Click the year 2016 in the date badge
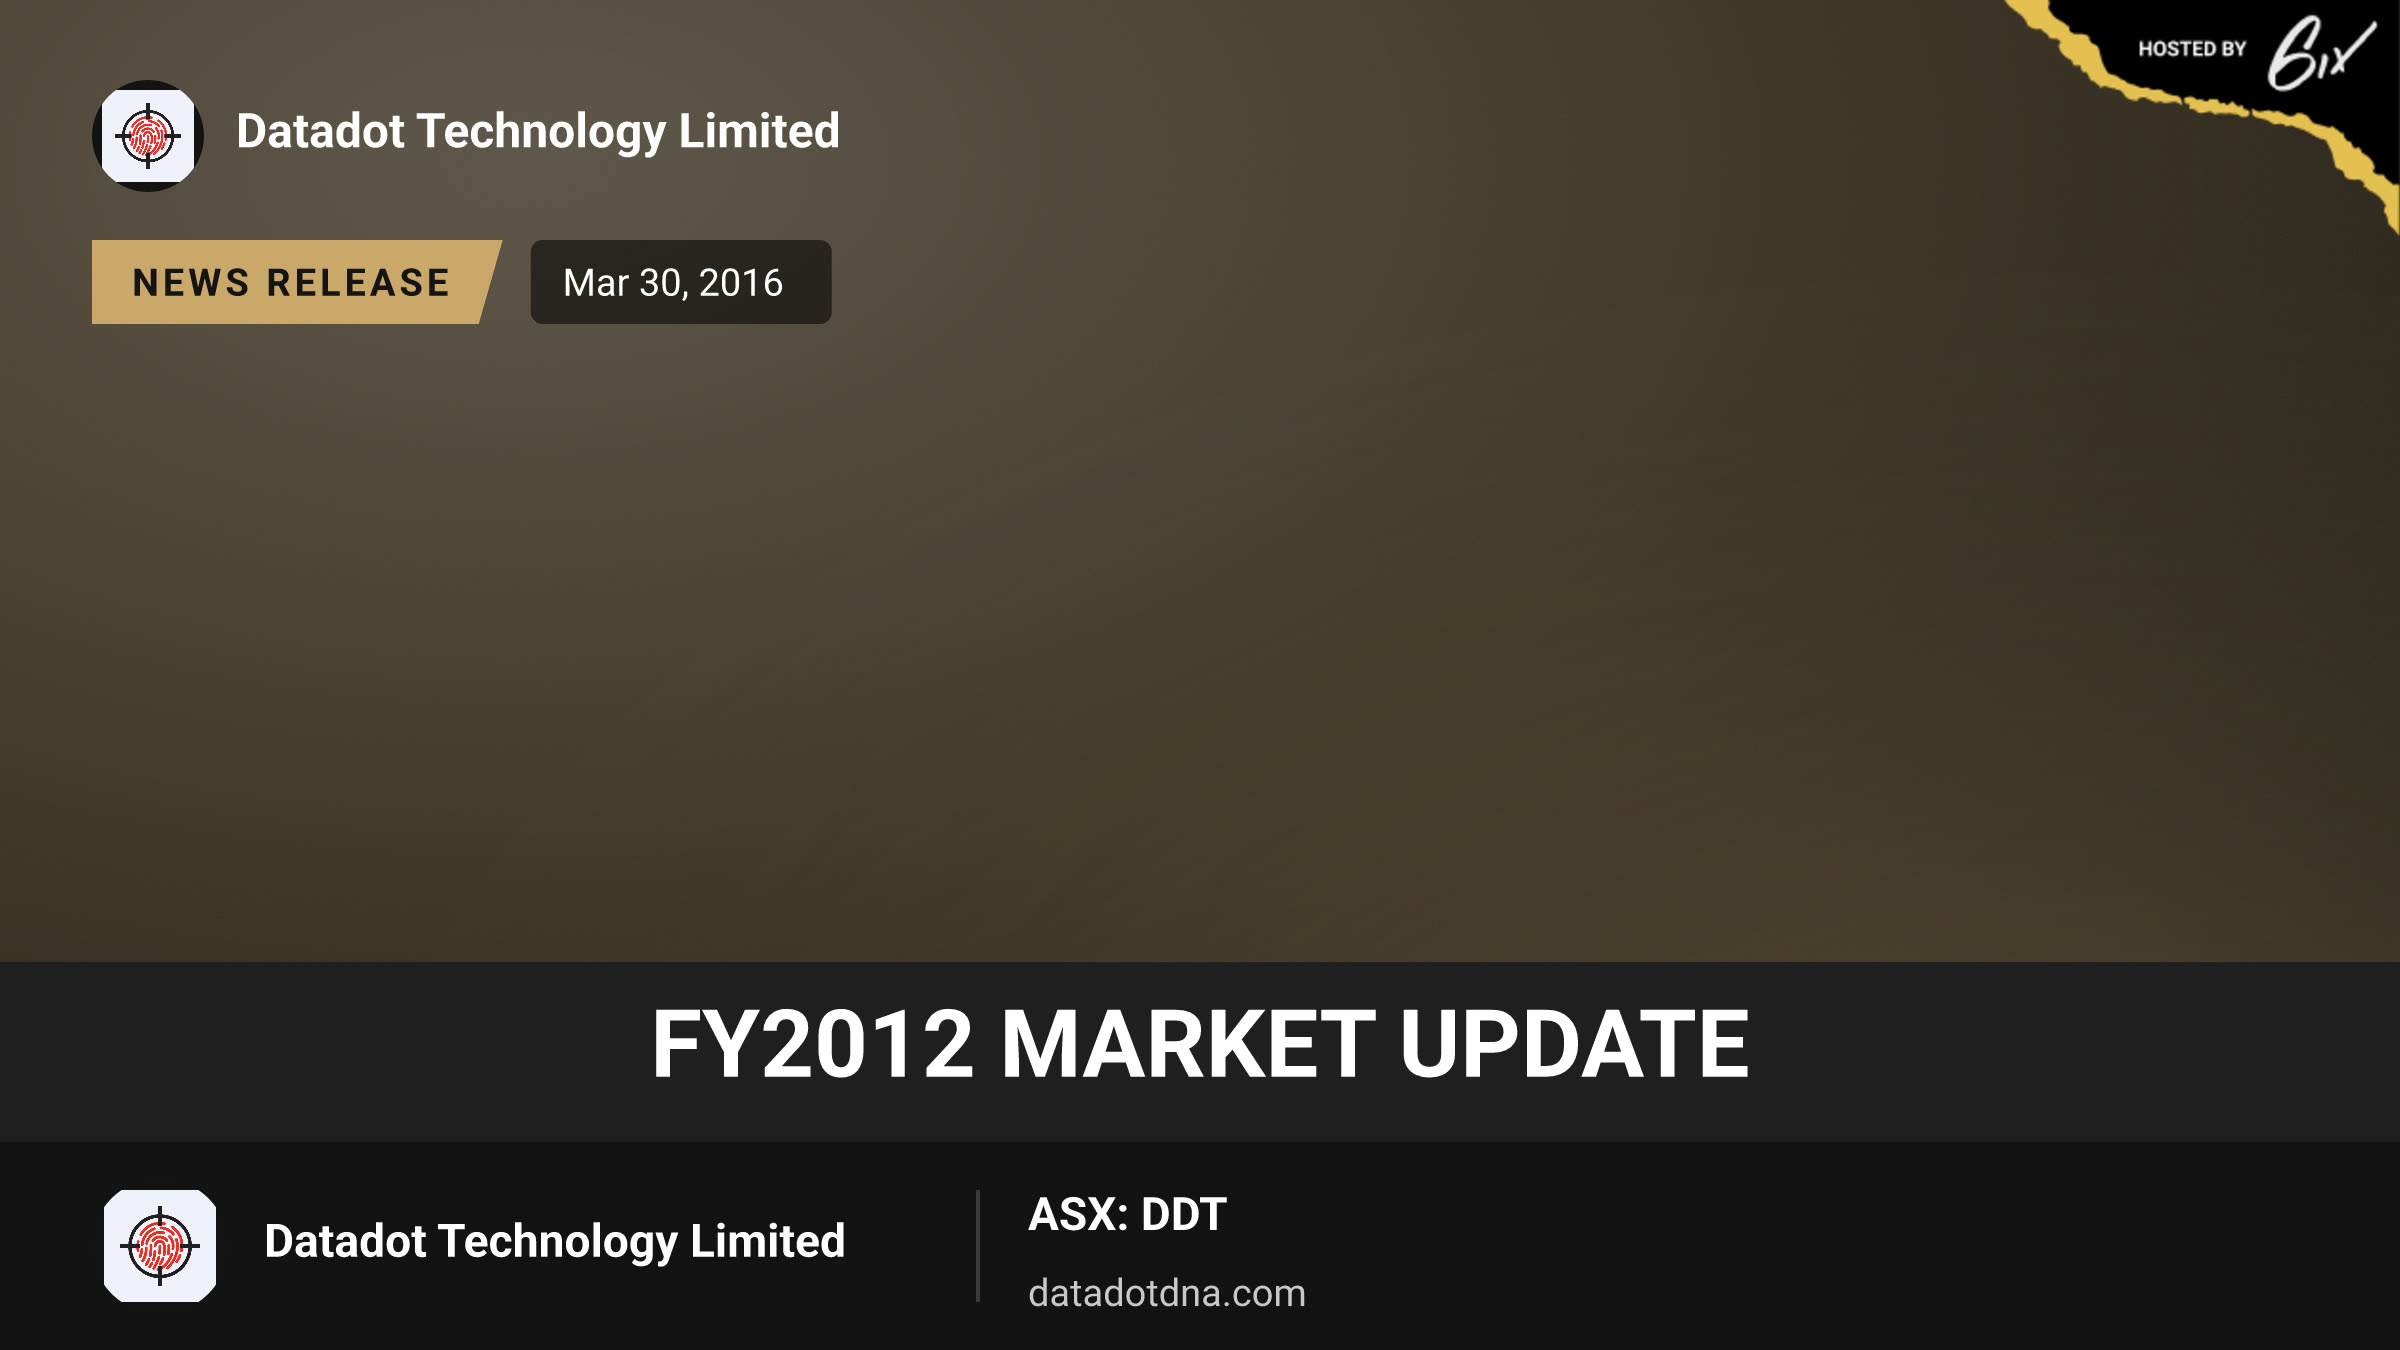Viewport: 2400px width, 1350px height. click(741, 283)
